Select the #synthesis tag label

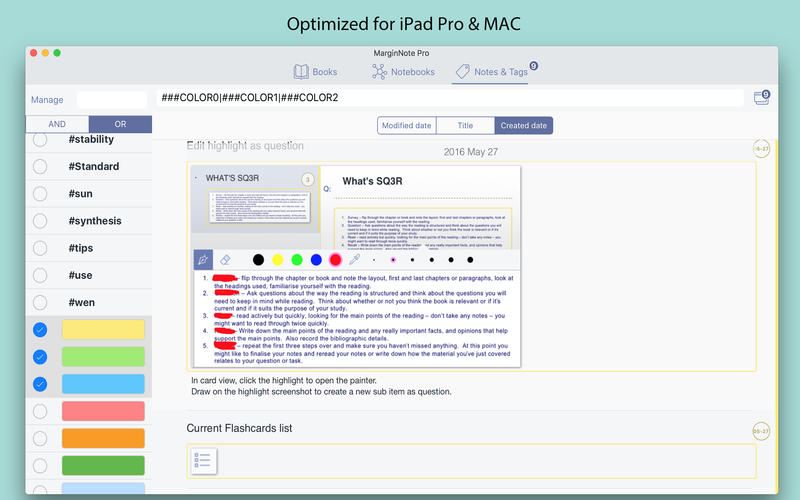[95, 221]
